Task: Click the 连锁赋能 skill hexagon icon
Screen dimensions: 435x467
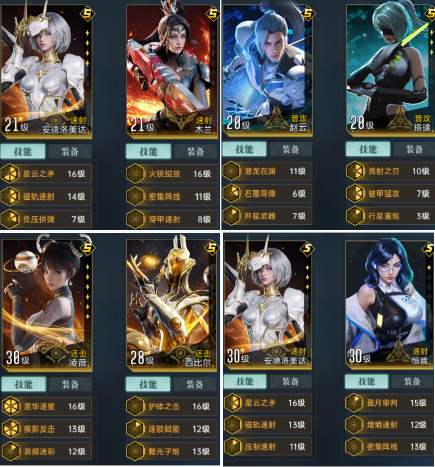Action: tap(135, 429)
